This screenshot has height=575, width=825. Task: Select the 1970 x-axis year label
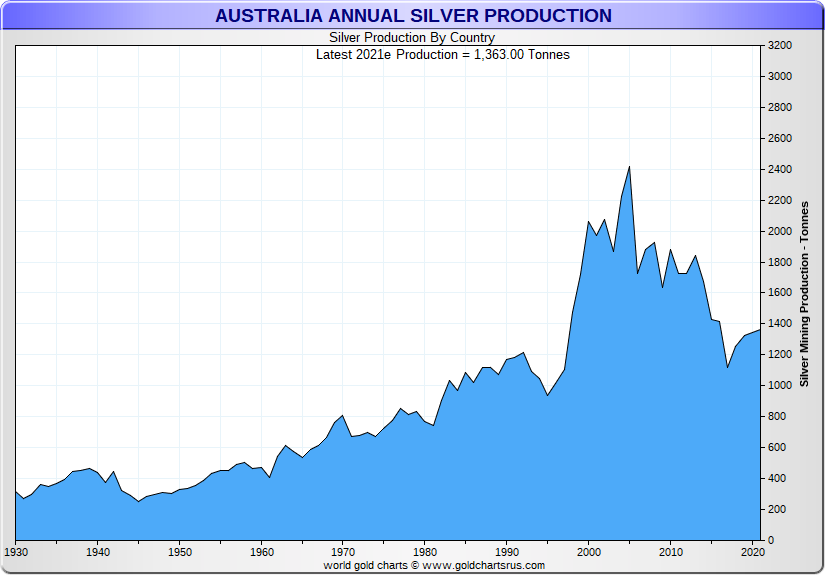point(343,552)
